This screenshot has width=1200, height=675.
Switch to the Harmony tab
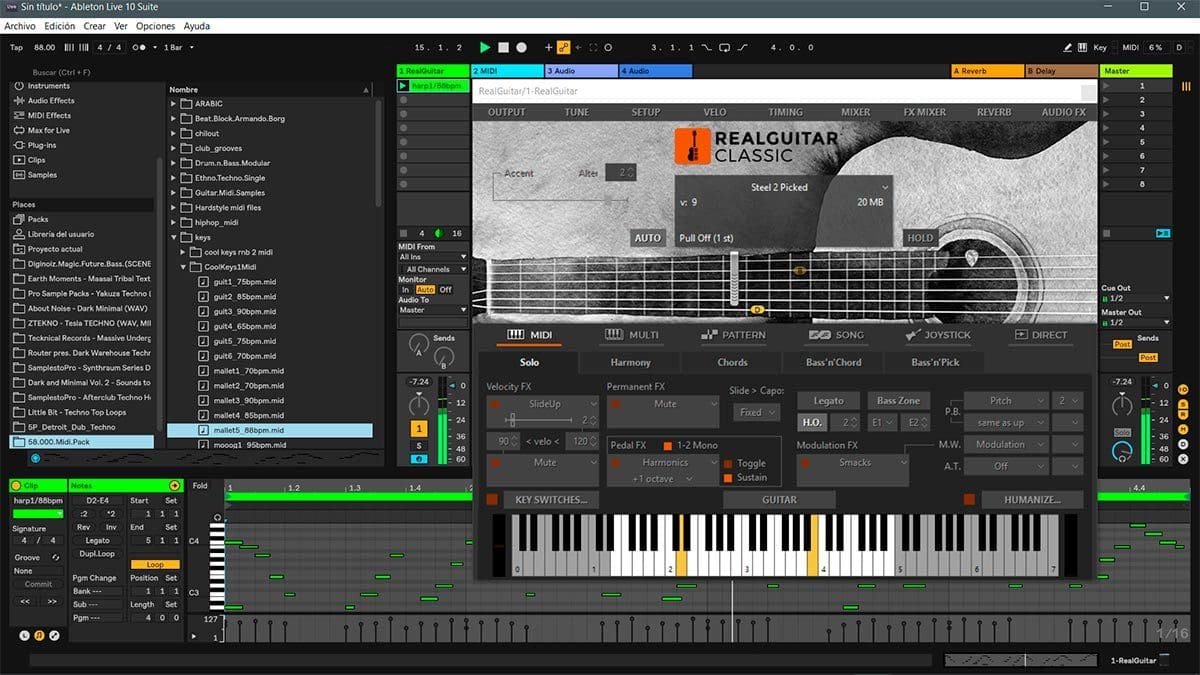630,362
